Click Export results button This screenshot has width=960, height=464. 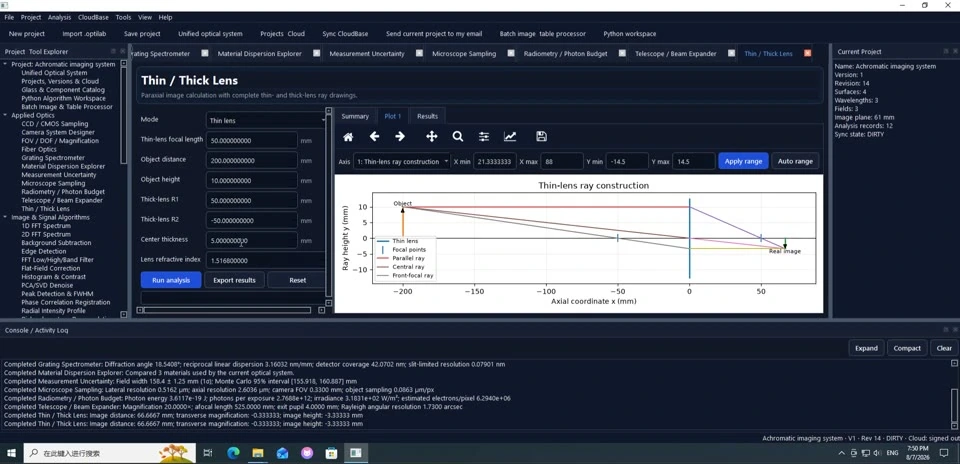click(x=234, y=280)
